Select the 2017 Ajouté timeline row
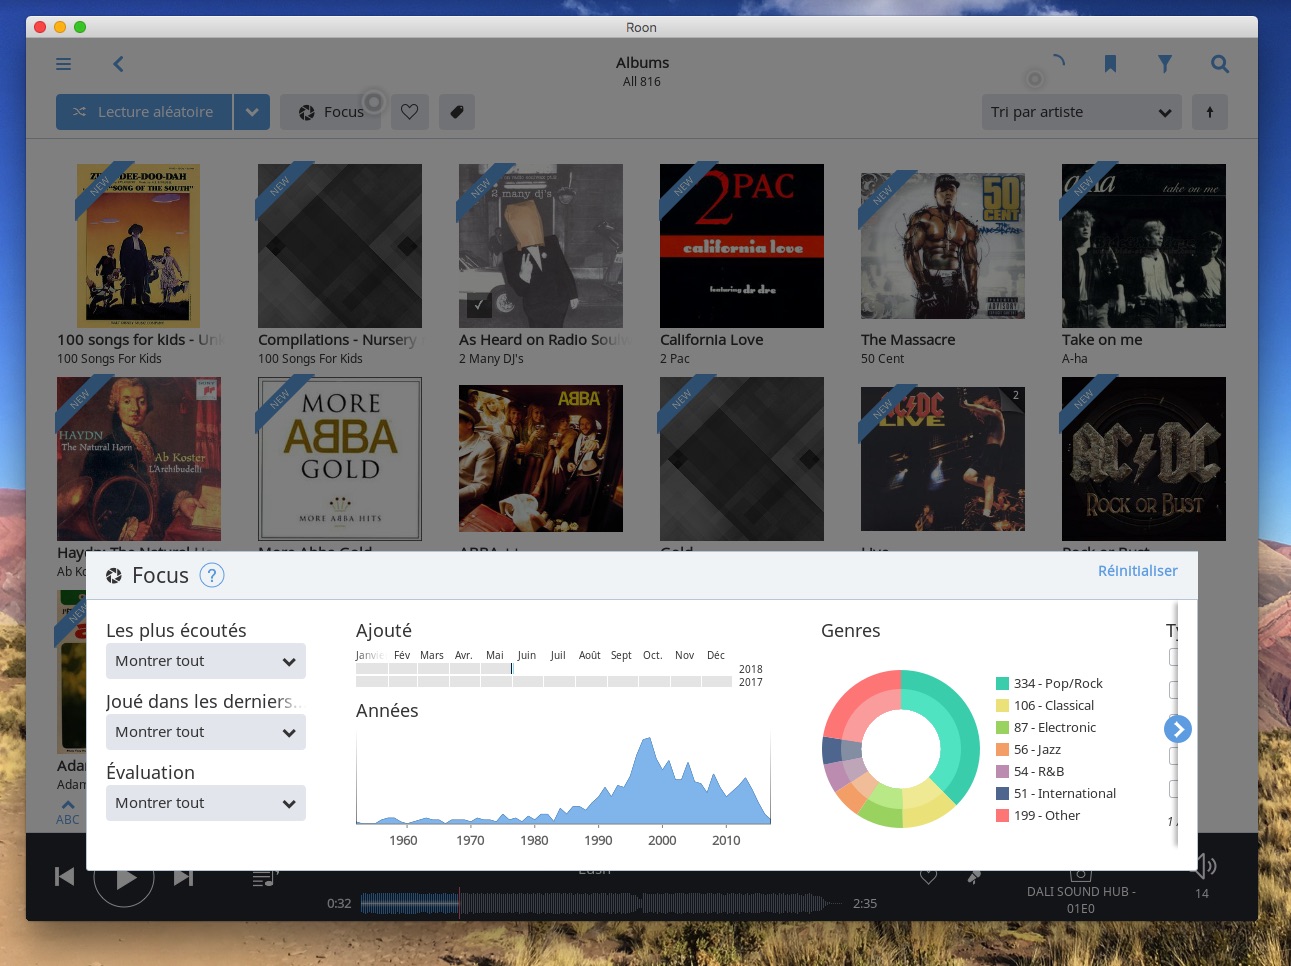 tap(544, 682)
